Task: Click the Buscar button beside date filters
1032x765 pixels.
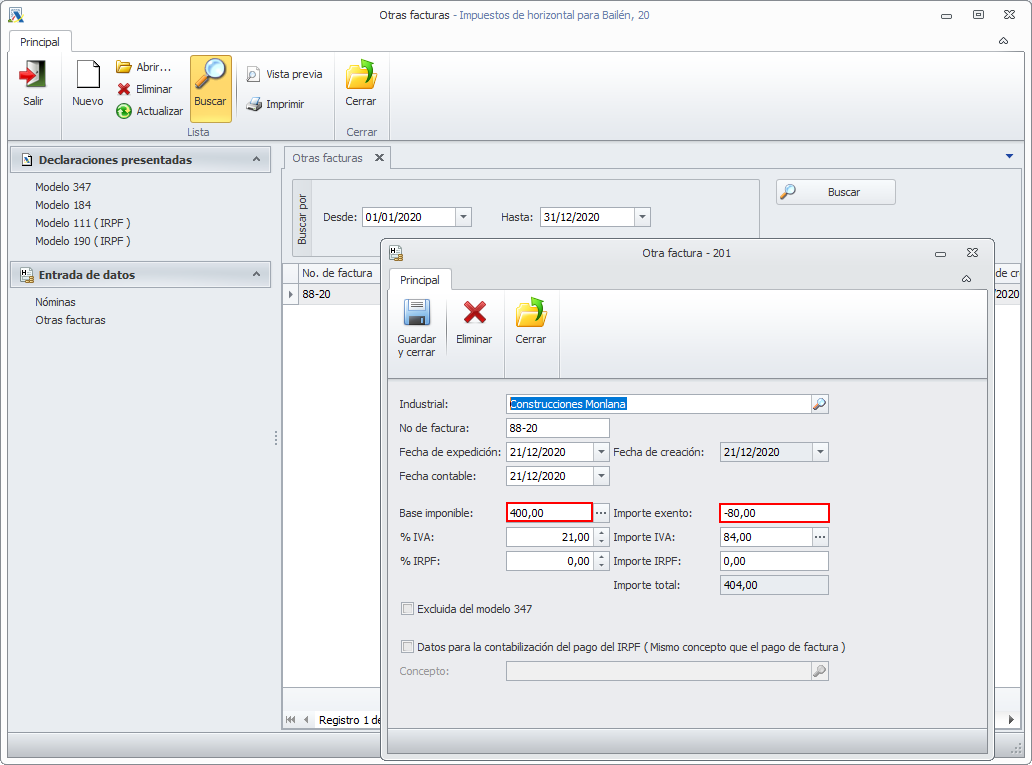Action: [836, 192]
